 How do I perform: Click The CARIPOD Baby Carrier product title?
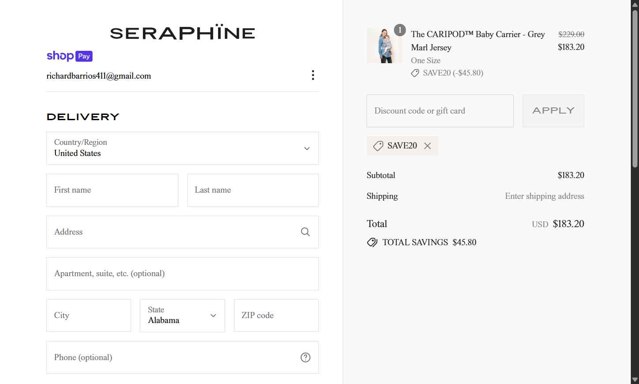pyautogui.click(x=478, y=41)
